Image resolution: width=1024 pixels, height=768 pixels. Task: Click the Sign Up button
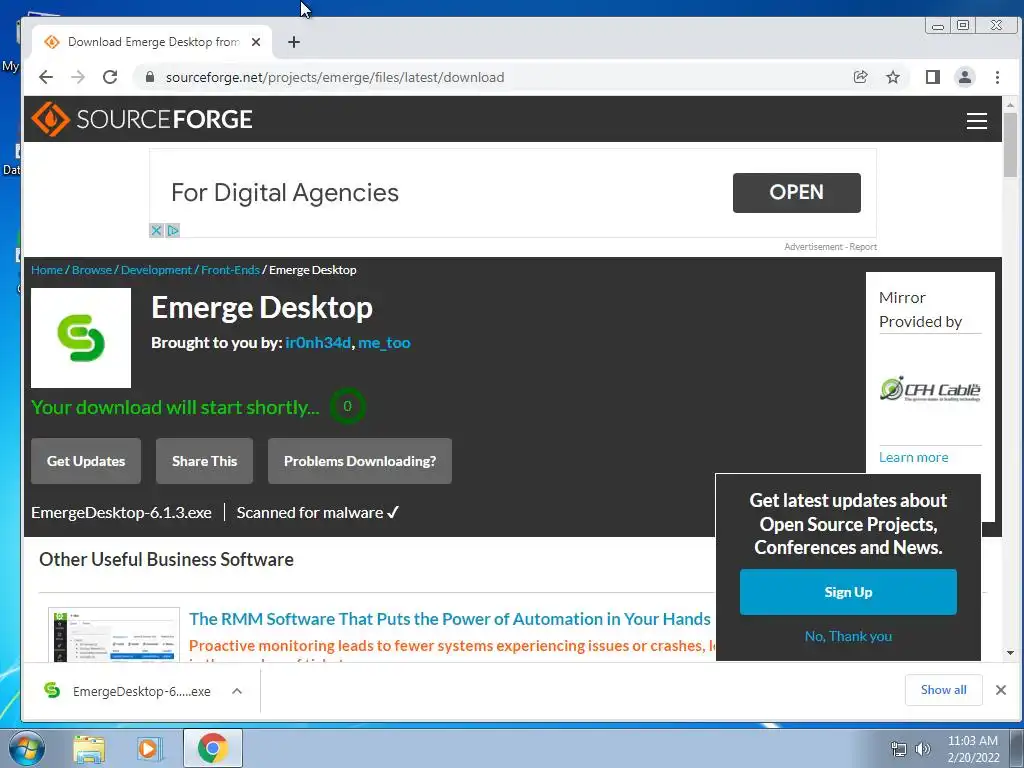[x=848, y=592]
